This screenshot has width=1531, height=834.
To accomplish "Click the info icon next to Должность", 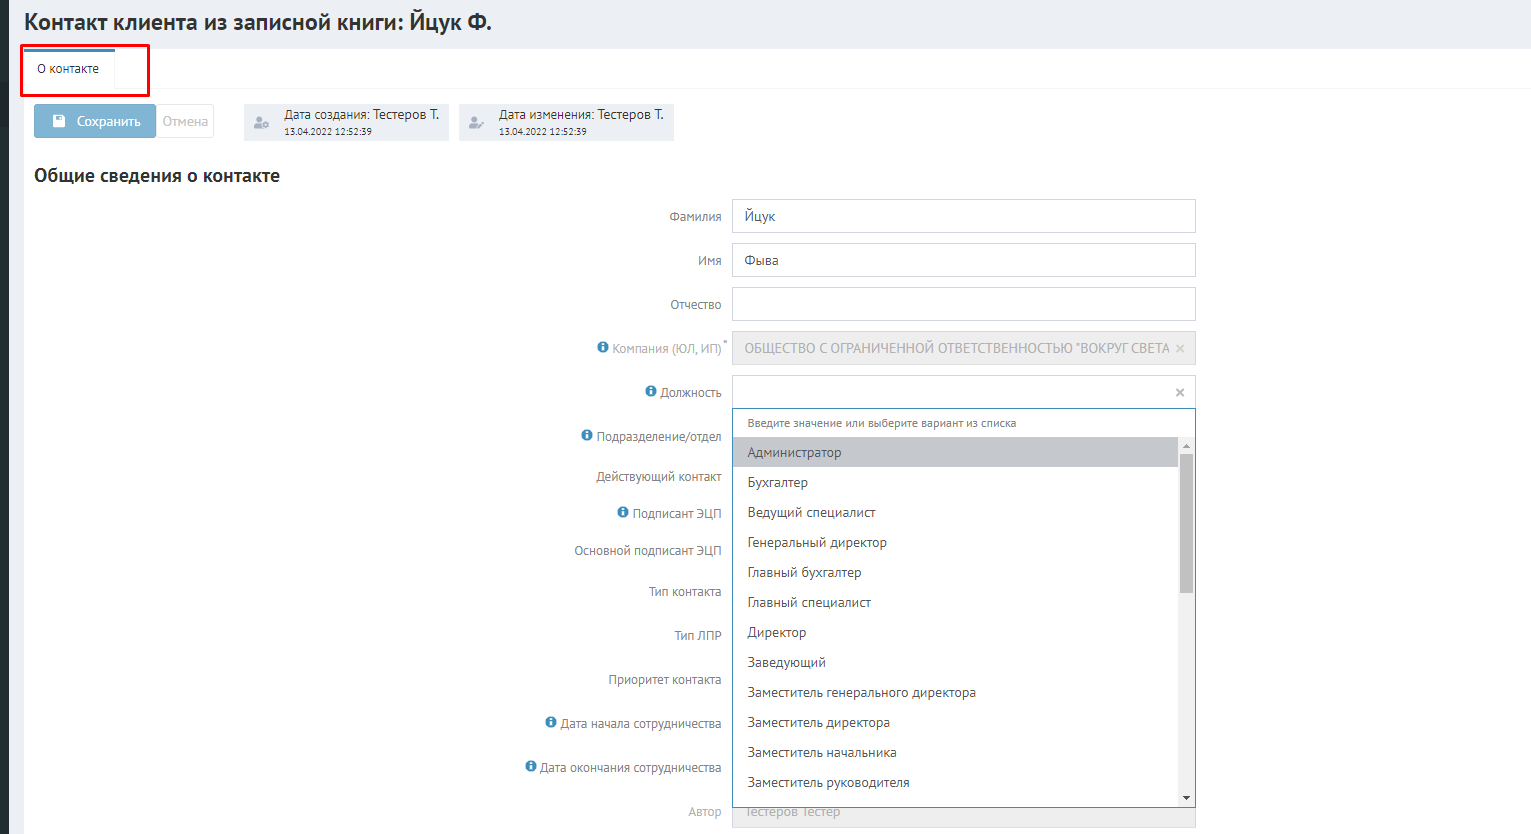I will click(651, 391).
